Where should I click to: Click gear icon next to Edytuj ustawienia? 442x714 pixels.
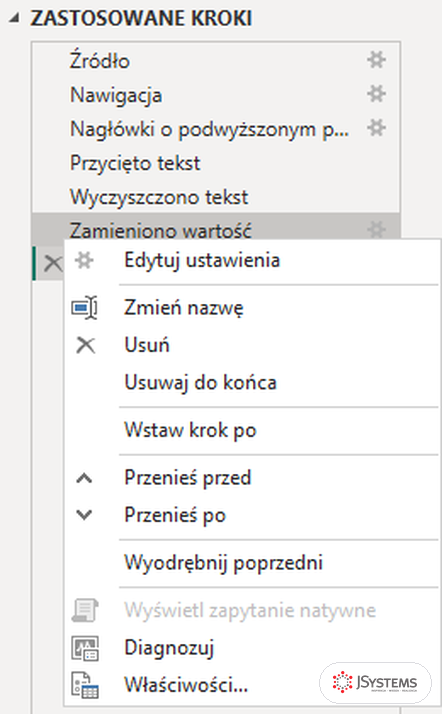point(85,260)
